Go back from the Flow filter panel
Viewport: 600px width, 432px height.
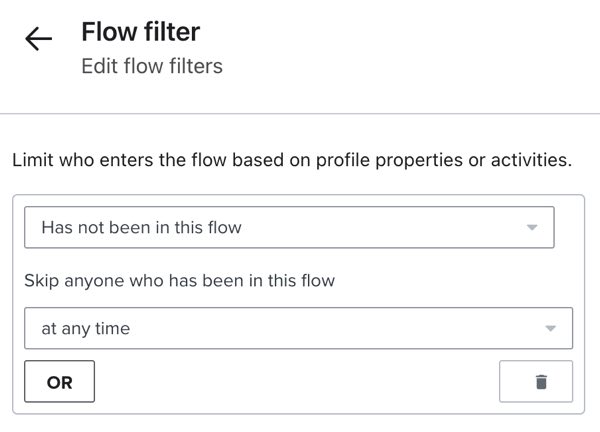point(38,40)
